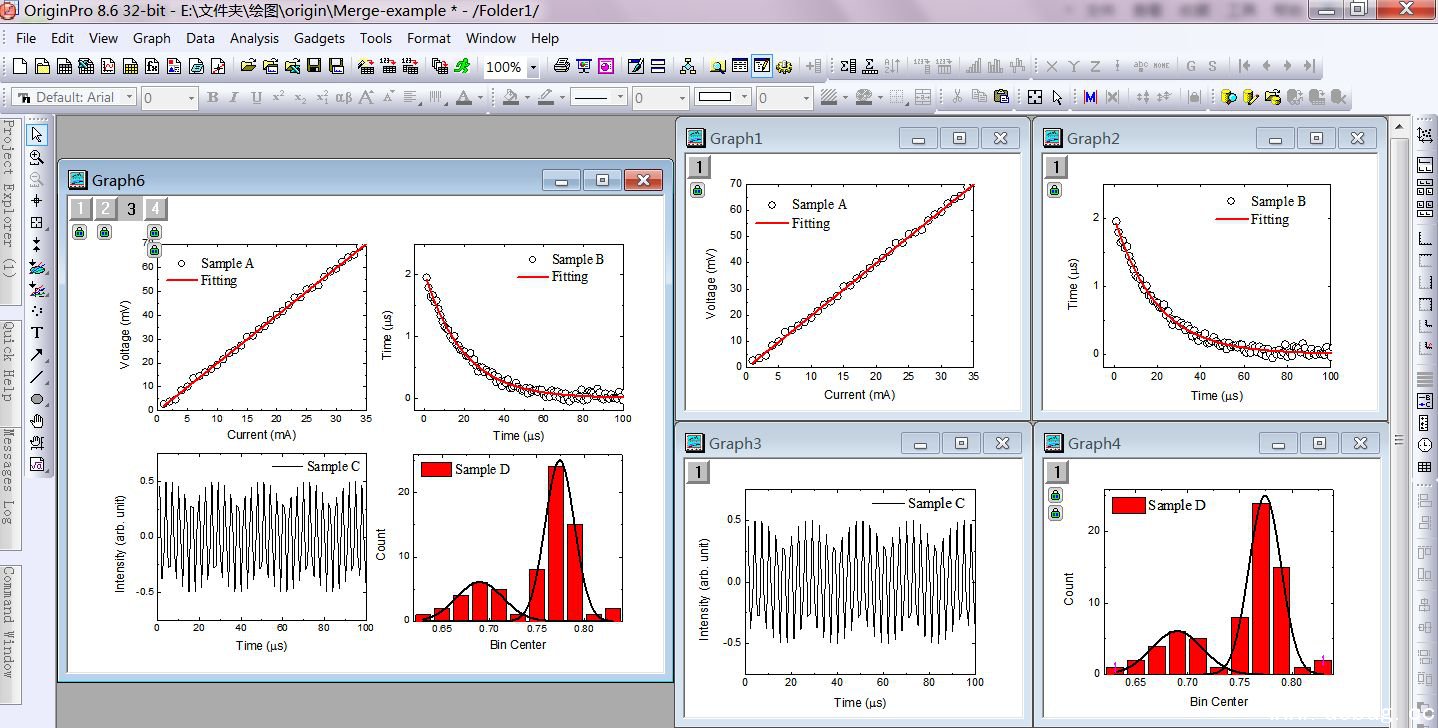This screenshot has width=1438, height=728.
Task: Open the Project Explorer tree icon
Action: pyautogui.click(x=688, y=66)
